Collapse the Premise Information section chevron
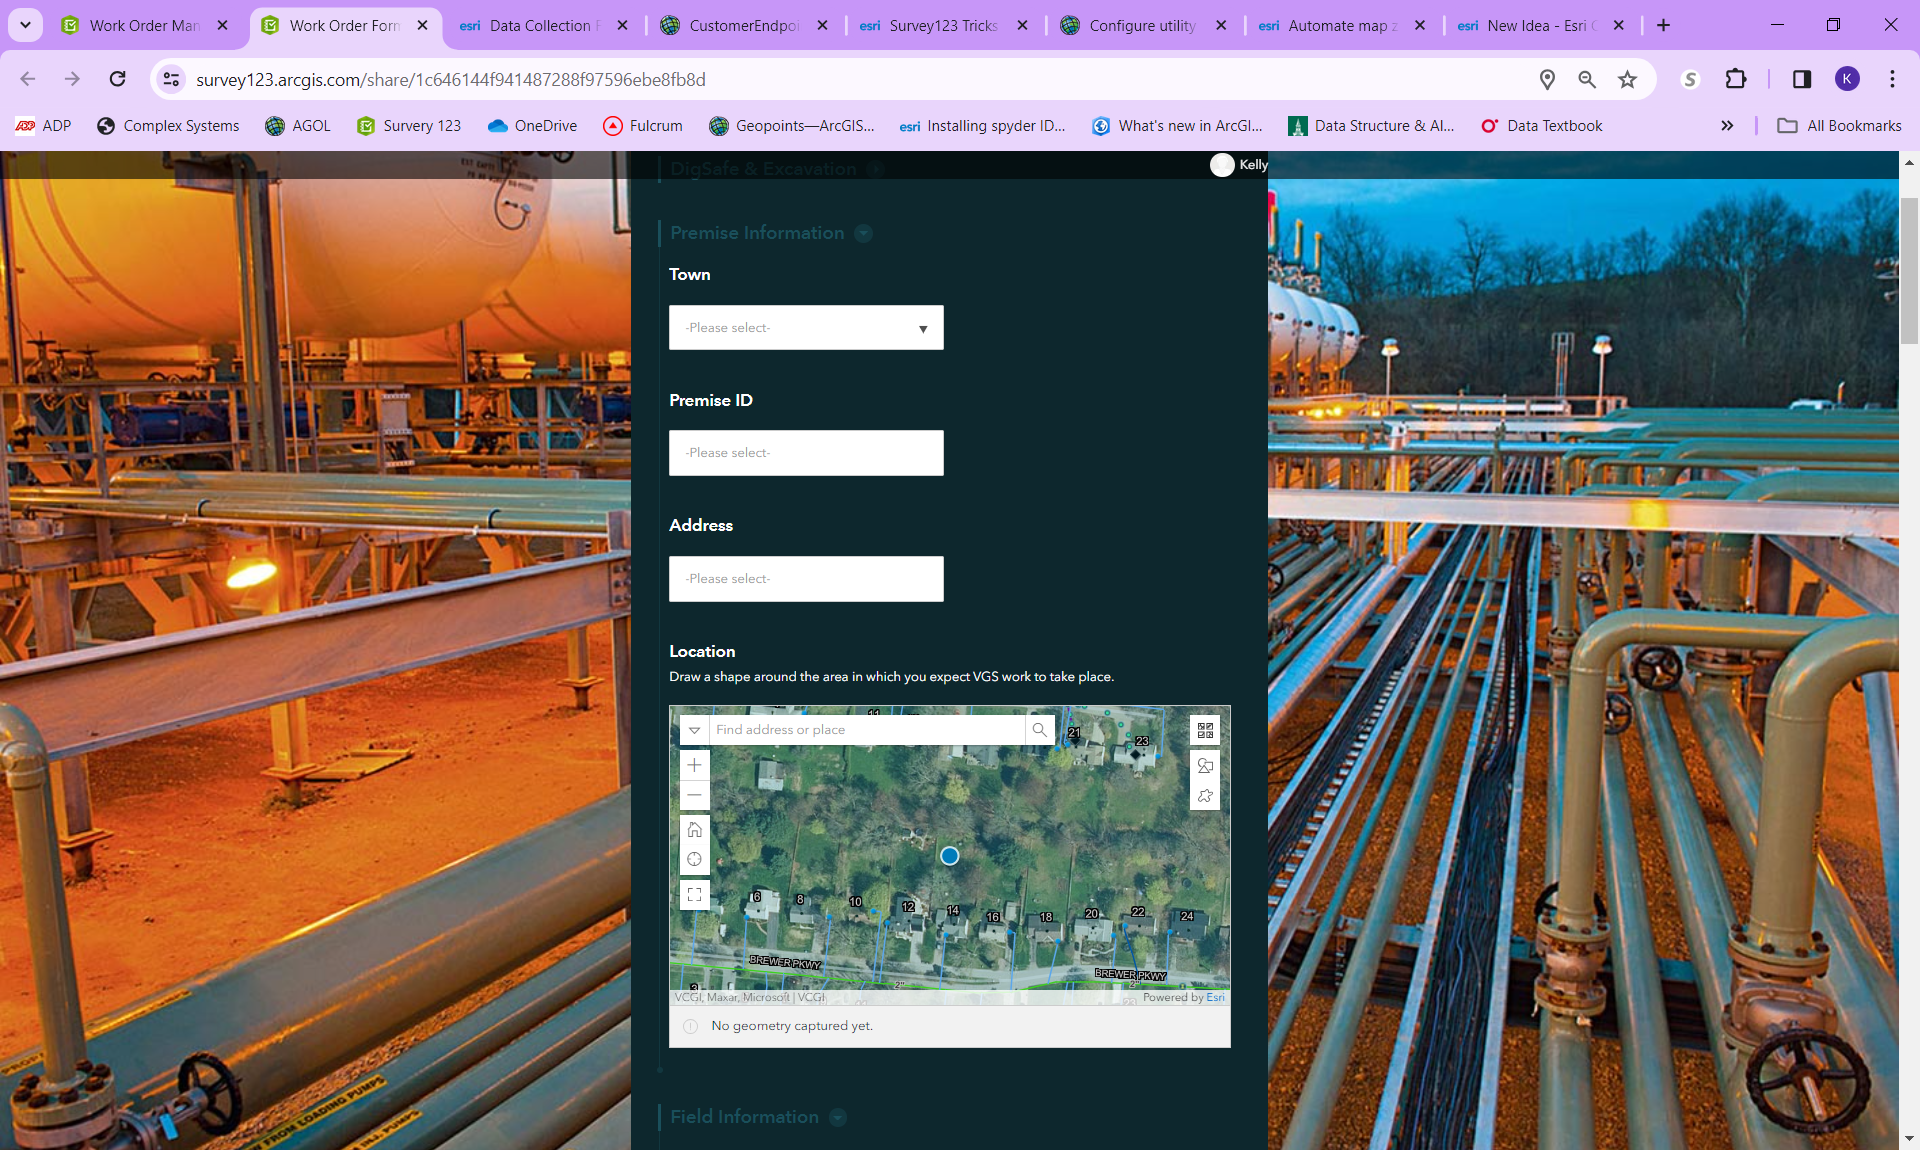Screen dimensions: 1920x1150 (863, 233)
